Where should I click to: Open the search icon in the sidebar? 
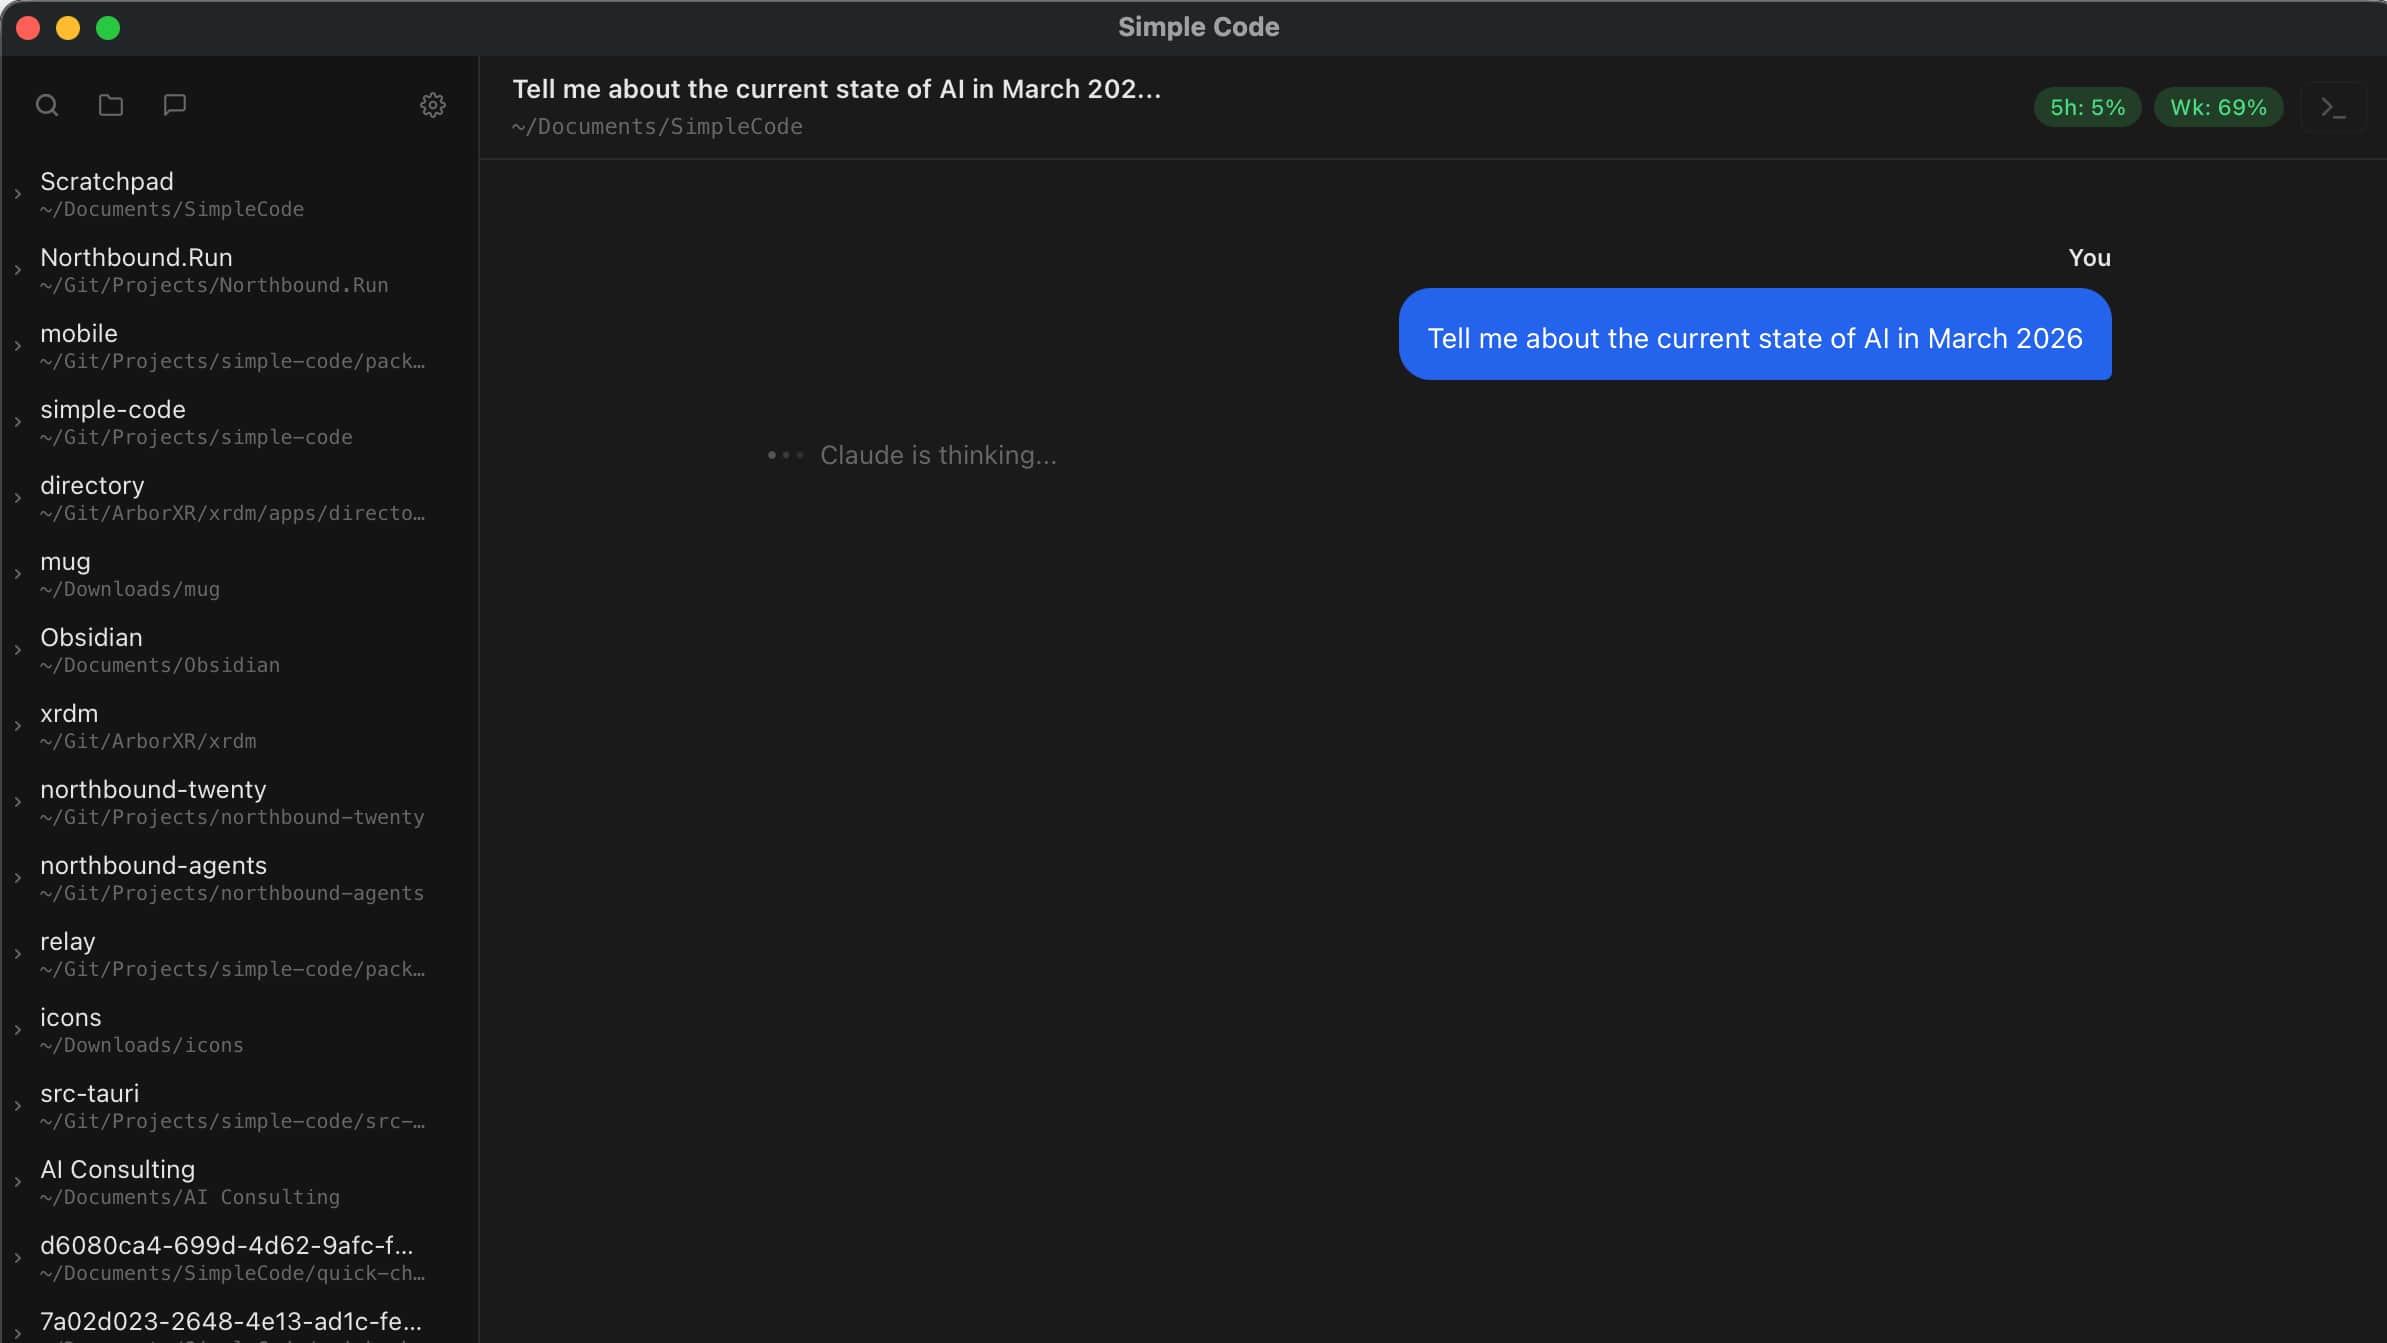(x=47, y=105)
